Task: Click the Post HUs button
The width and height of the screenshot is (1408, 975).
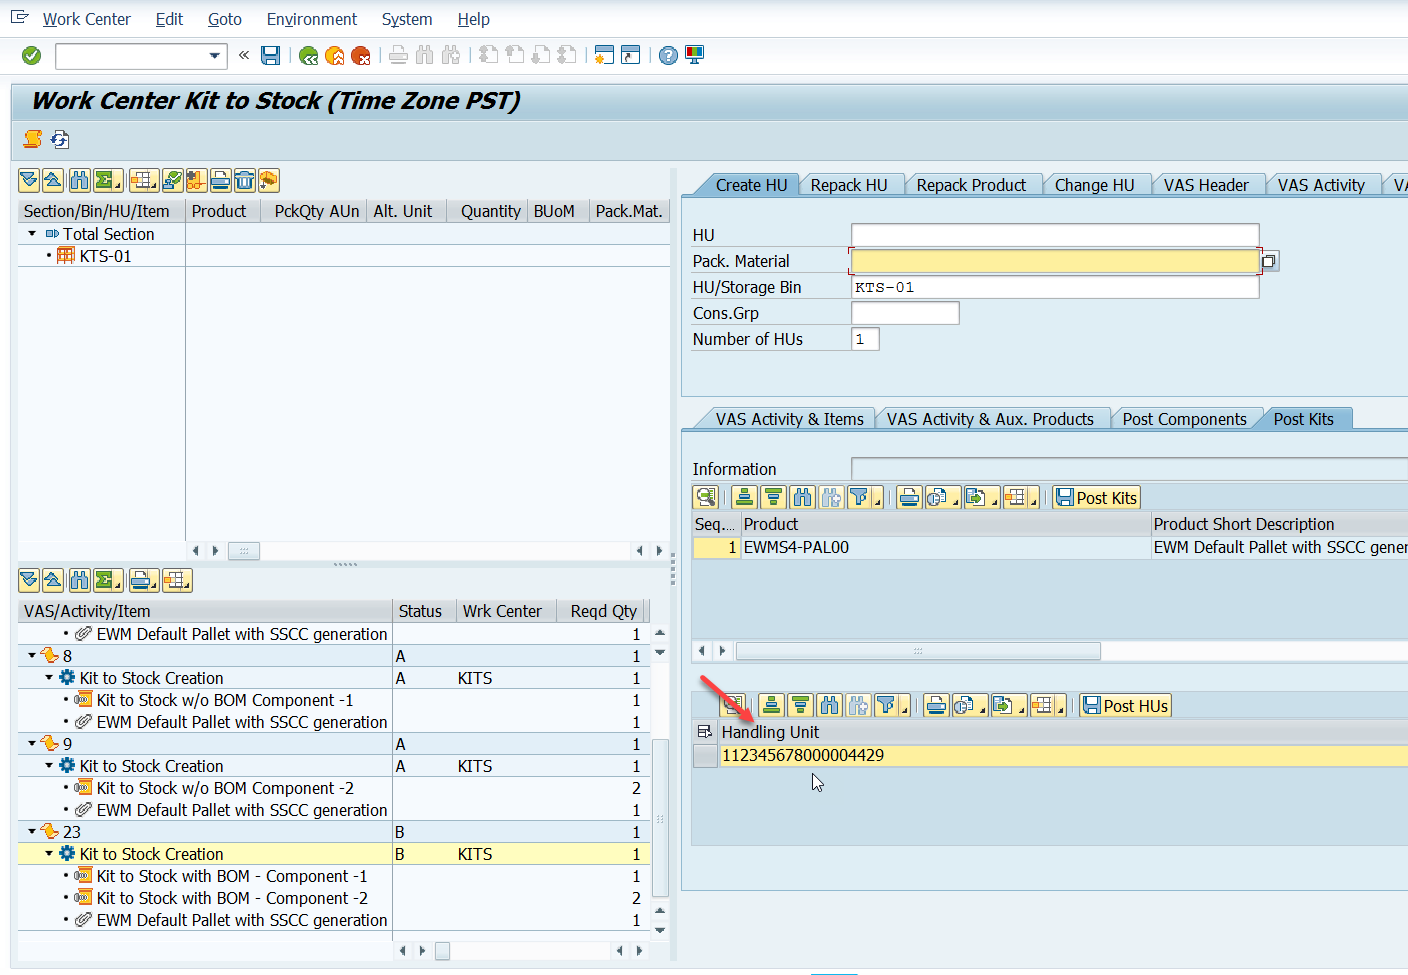Action: click(1125, 706)
